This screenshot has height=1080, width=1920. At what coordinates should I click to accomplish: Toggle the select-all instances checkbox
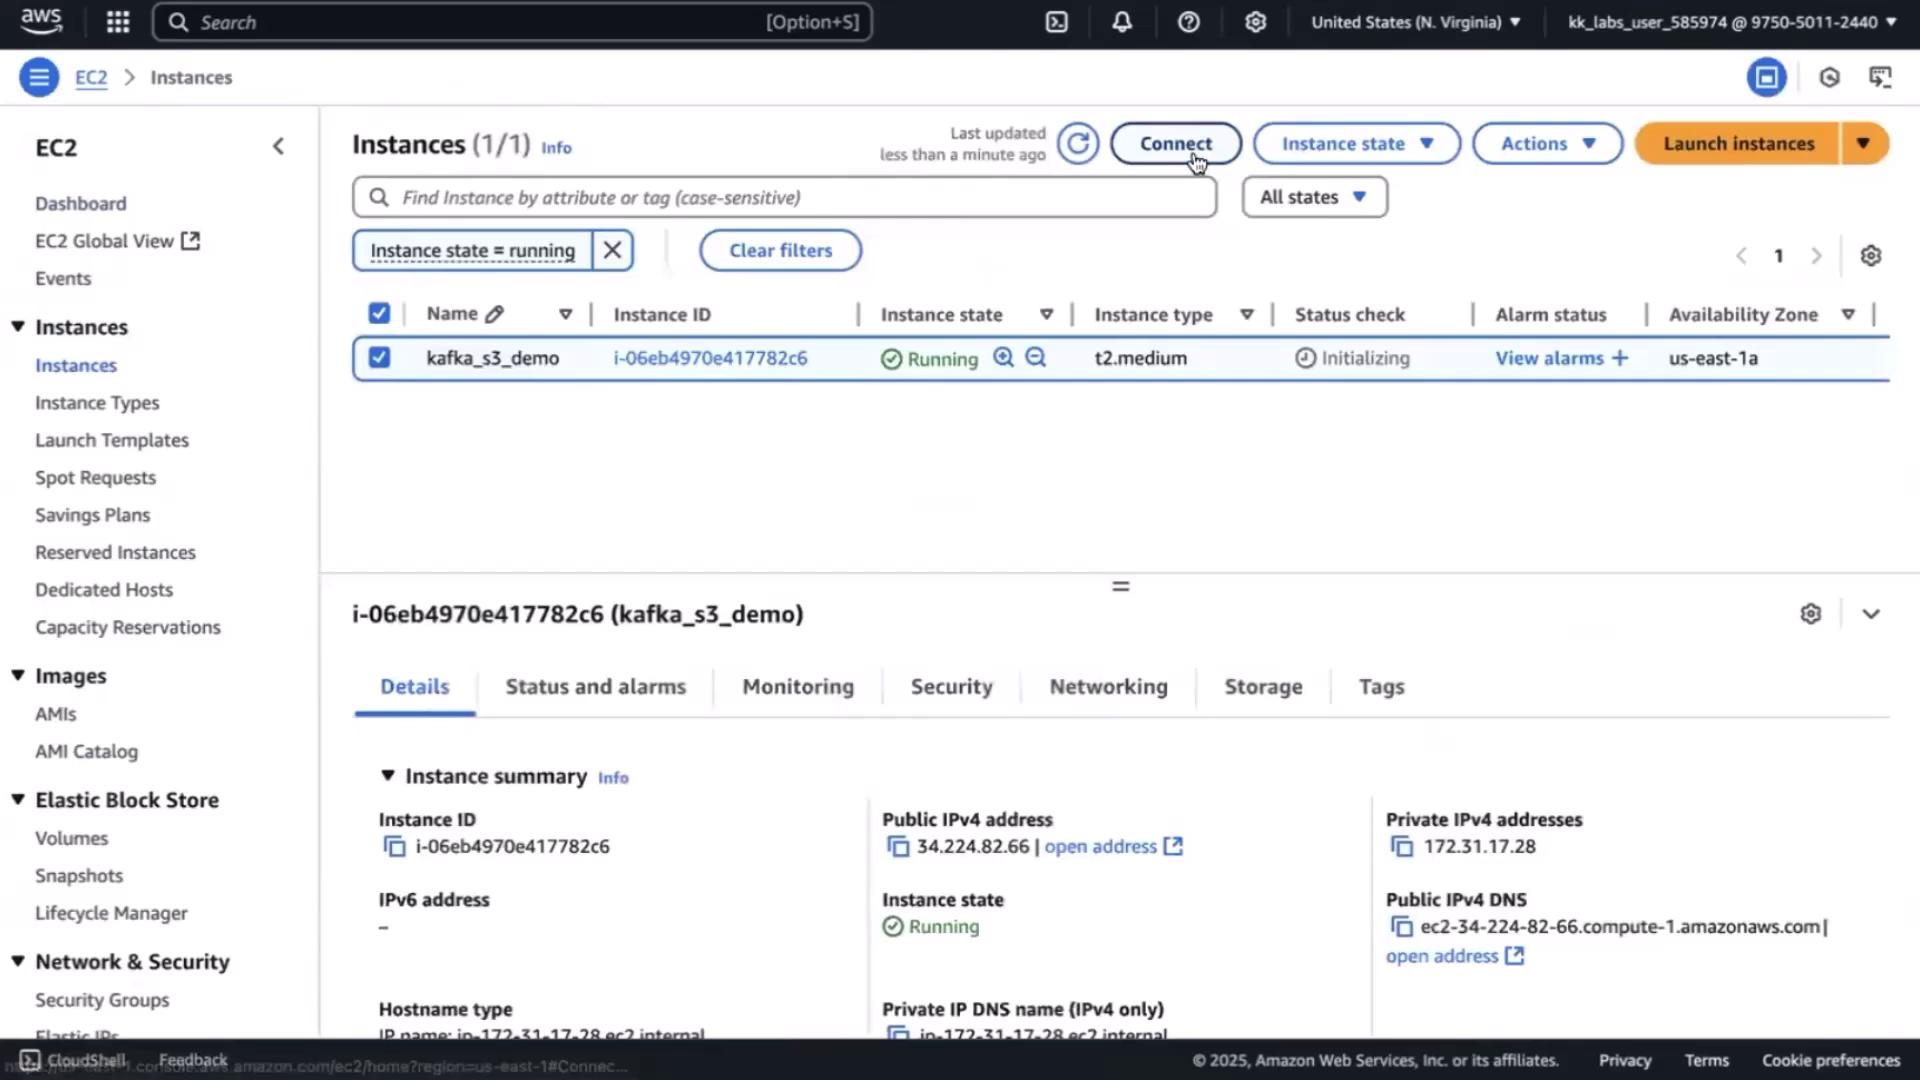(x=379, y=314)
